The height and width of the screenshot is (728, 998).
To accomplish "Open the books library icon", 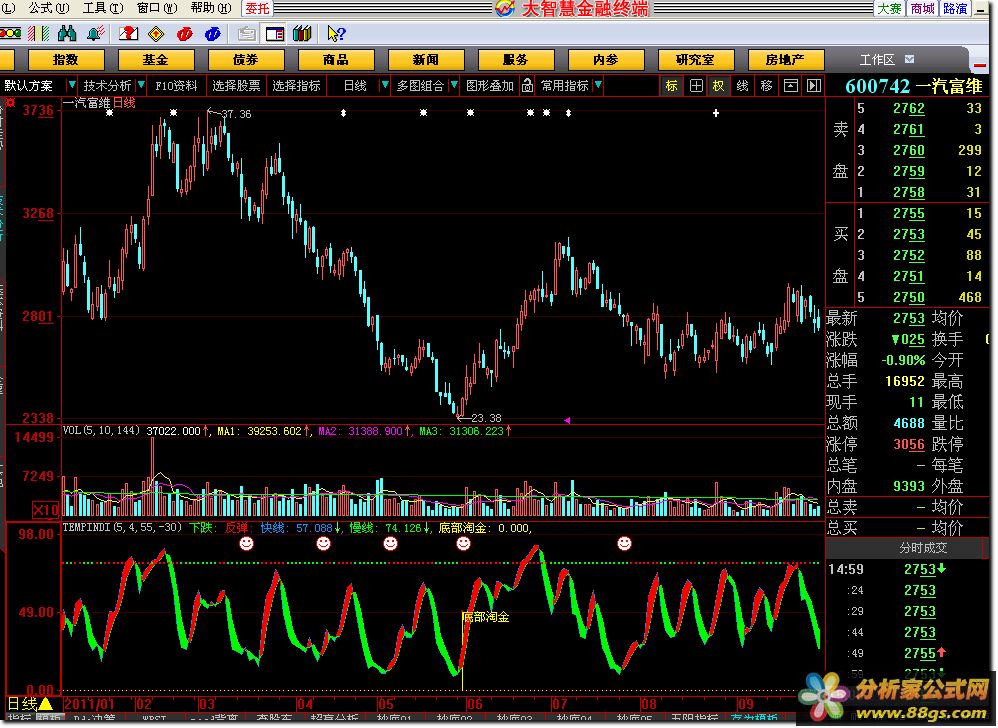I will (302, 33).
